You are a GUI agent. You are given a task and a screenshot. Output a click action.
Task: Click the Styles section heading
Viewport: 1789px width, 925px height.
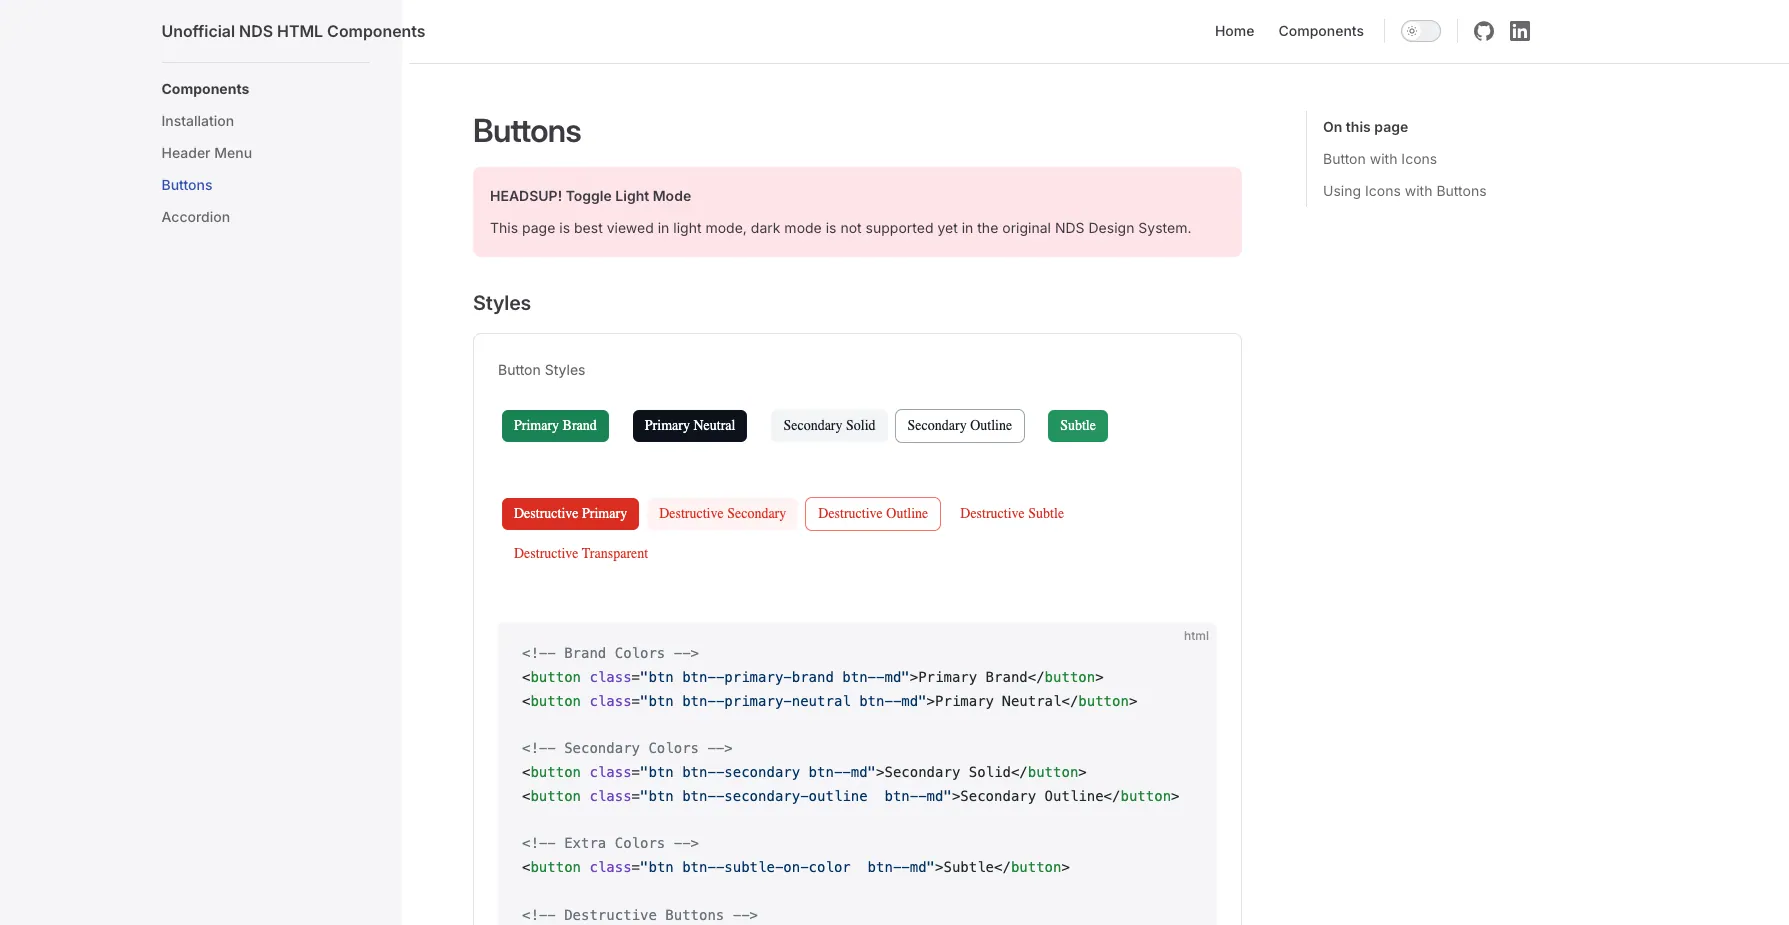pyautogui.click(x=502, y=303)
